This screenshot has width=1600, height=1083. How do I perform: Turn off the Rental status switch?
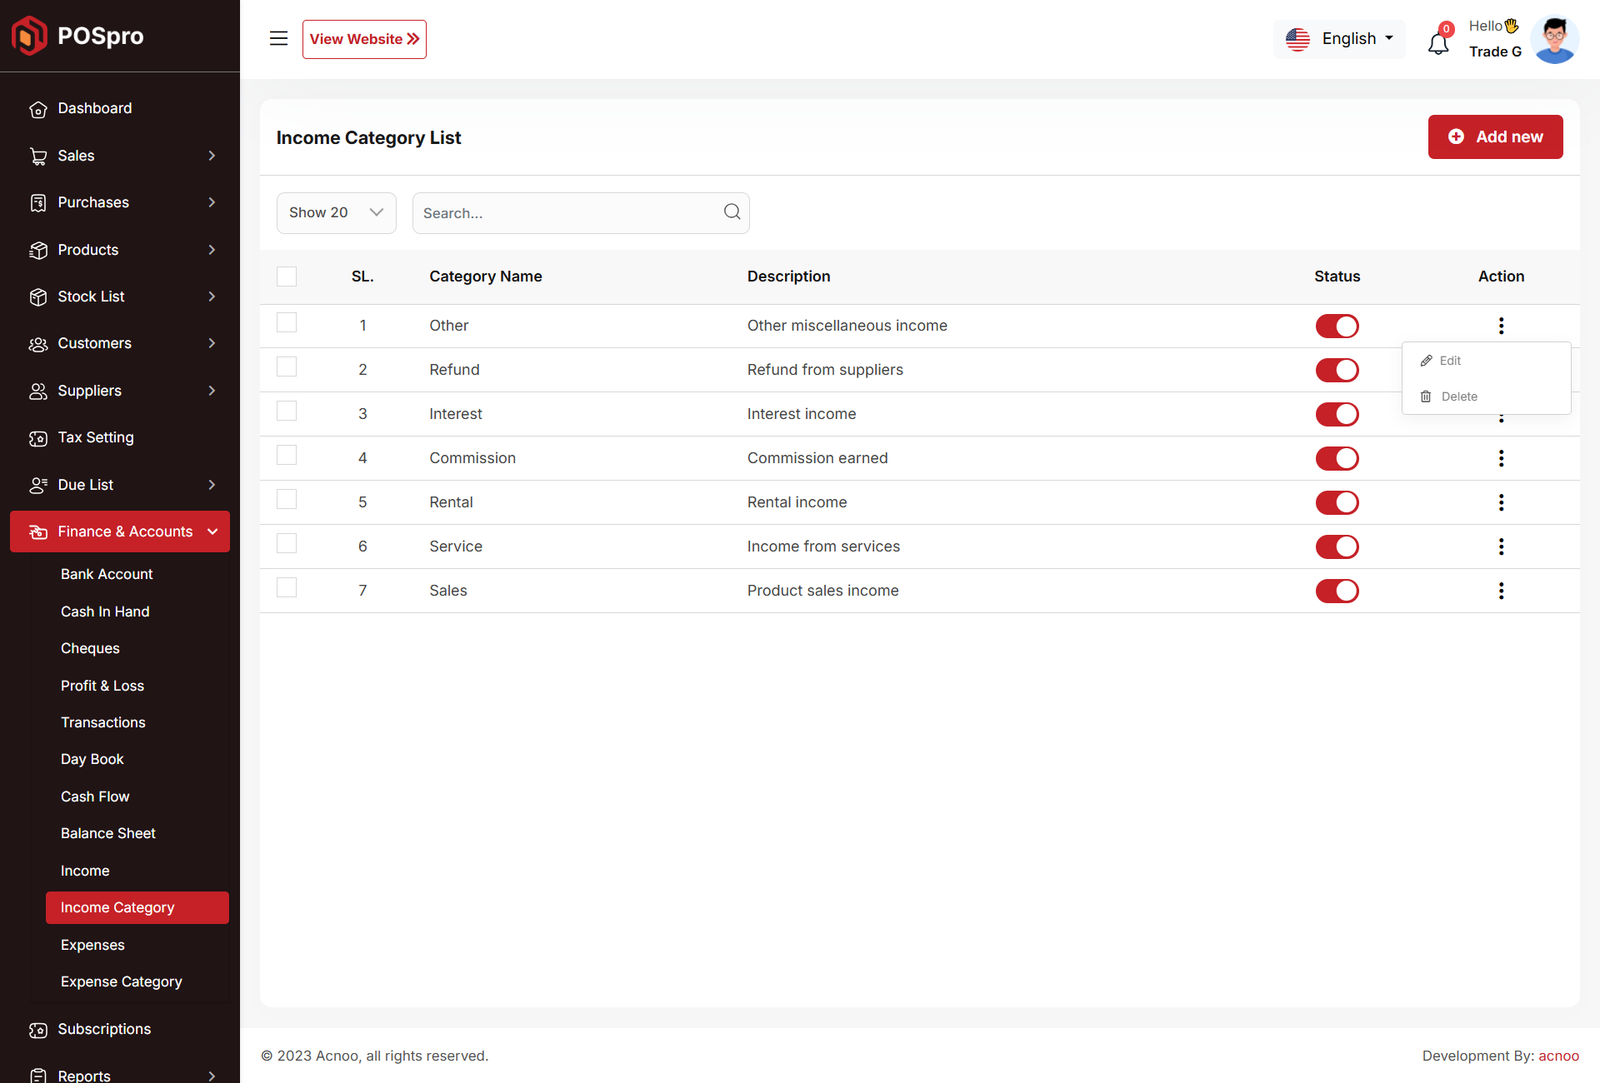pyautogui.click(x=1336, y=503)
